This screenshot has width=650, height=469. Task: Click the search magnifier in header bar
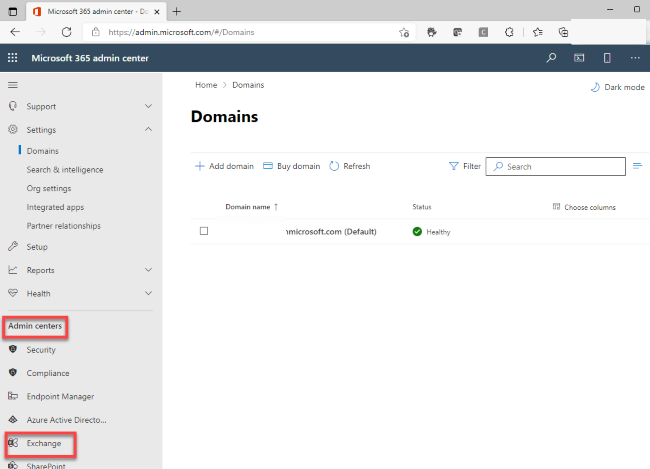point(551,58)
